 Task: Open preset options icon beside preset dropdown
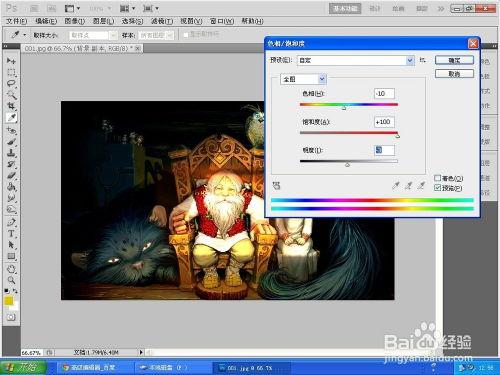pos(423,60)
